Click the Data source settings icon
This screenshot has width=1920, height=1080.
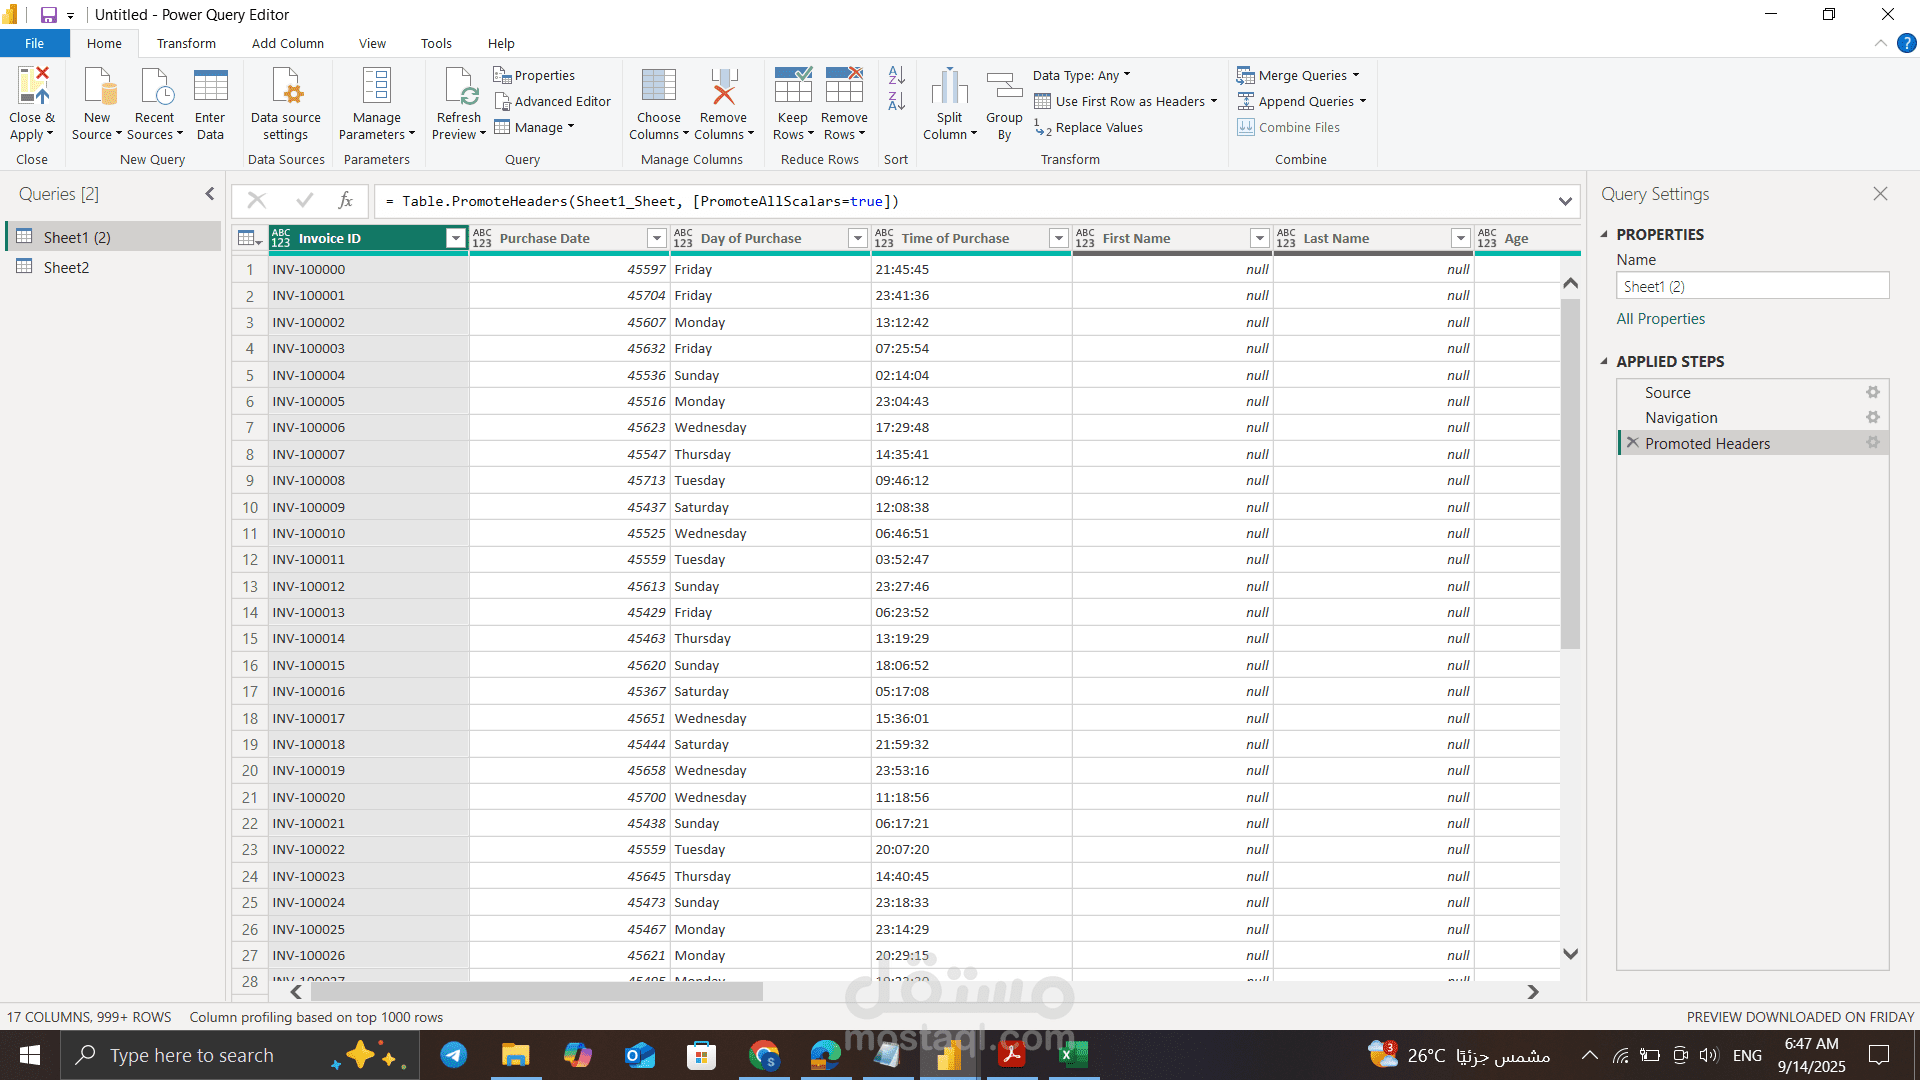[286, 87]
